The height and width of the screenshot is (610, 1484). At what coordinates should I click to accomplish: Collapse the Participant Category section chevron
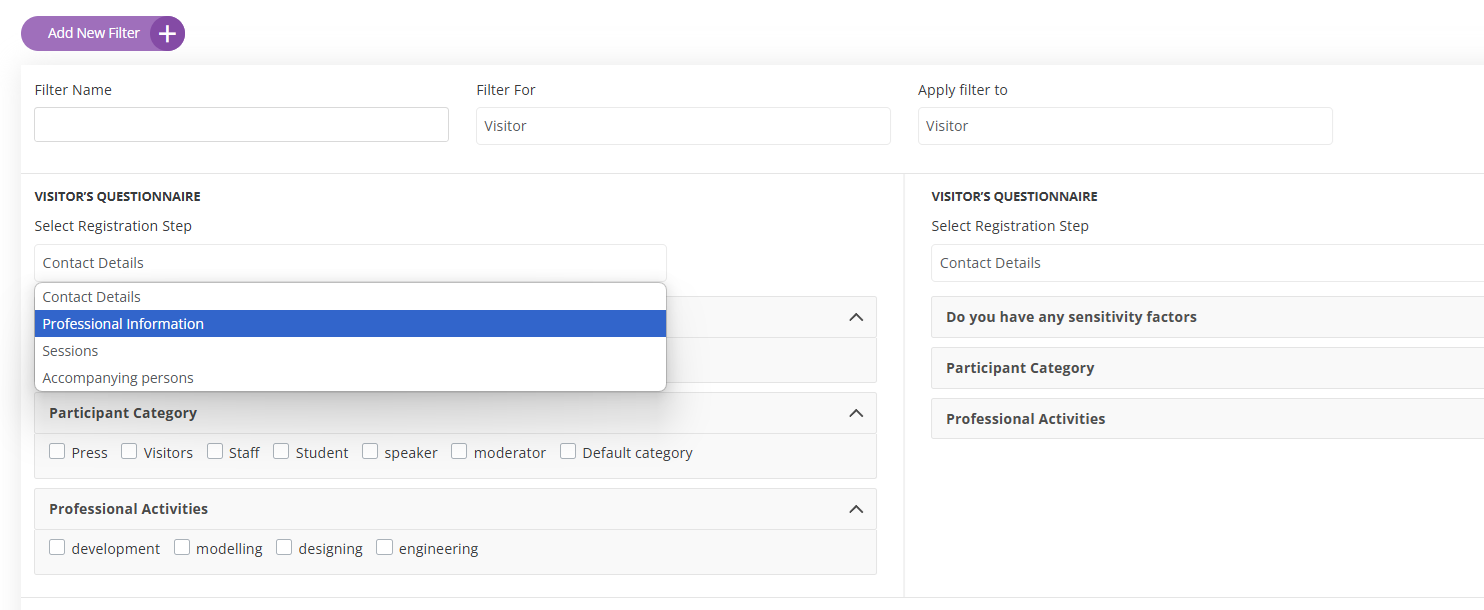[x=855, y=413]
